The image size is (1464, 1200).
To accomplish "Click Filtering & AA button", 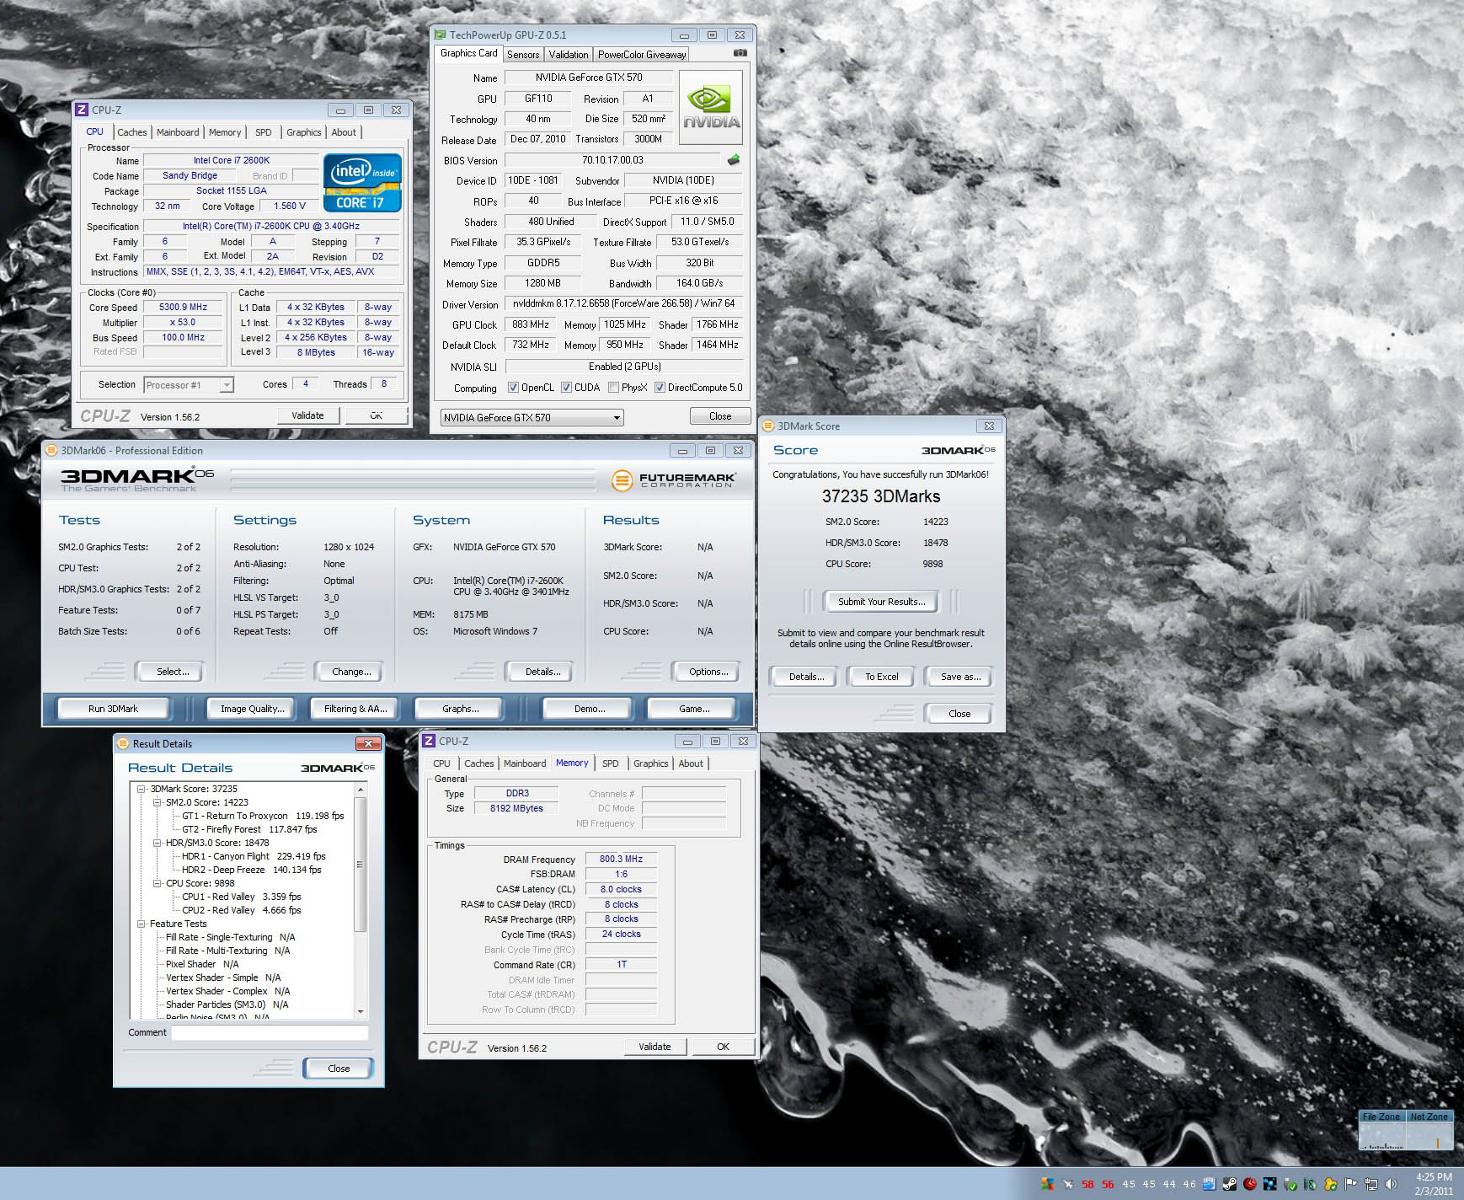I will coord(355,708).
